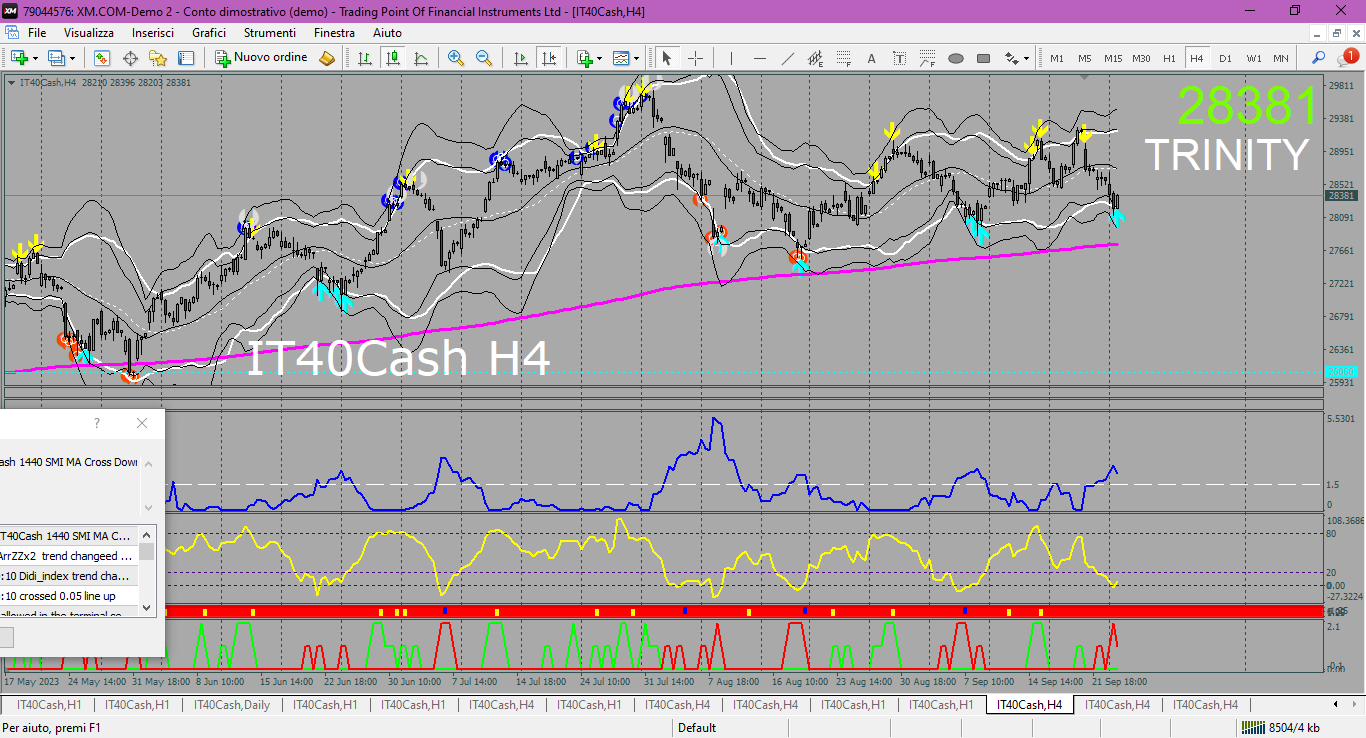Screen dimensions: 1366x738
Task: Zoom out of the chart
Action: 484,58
